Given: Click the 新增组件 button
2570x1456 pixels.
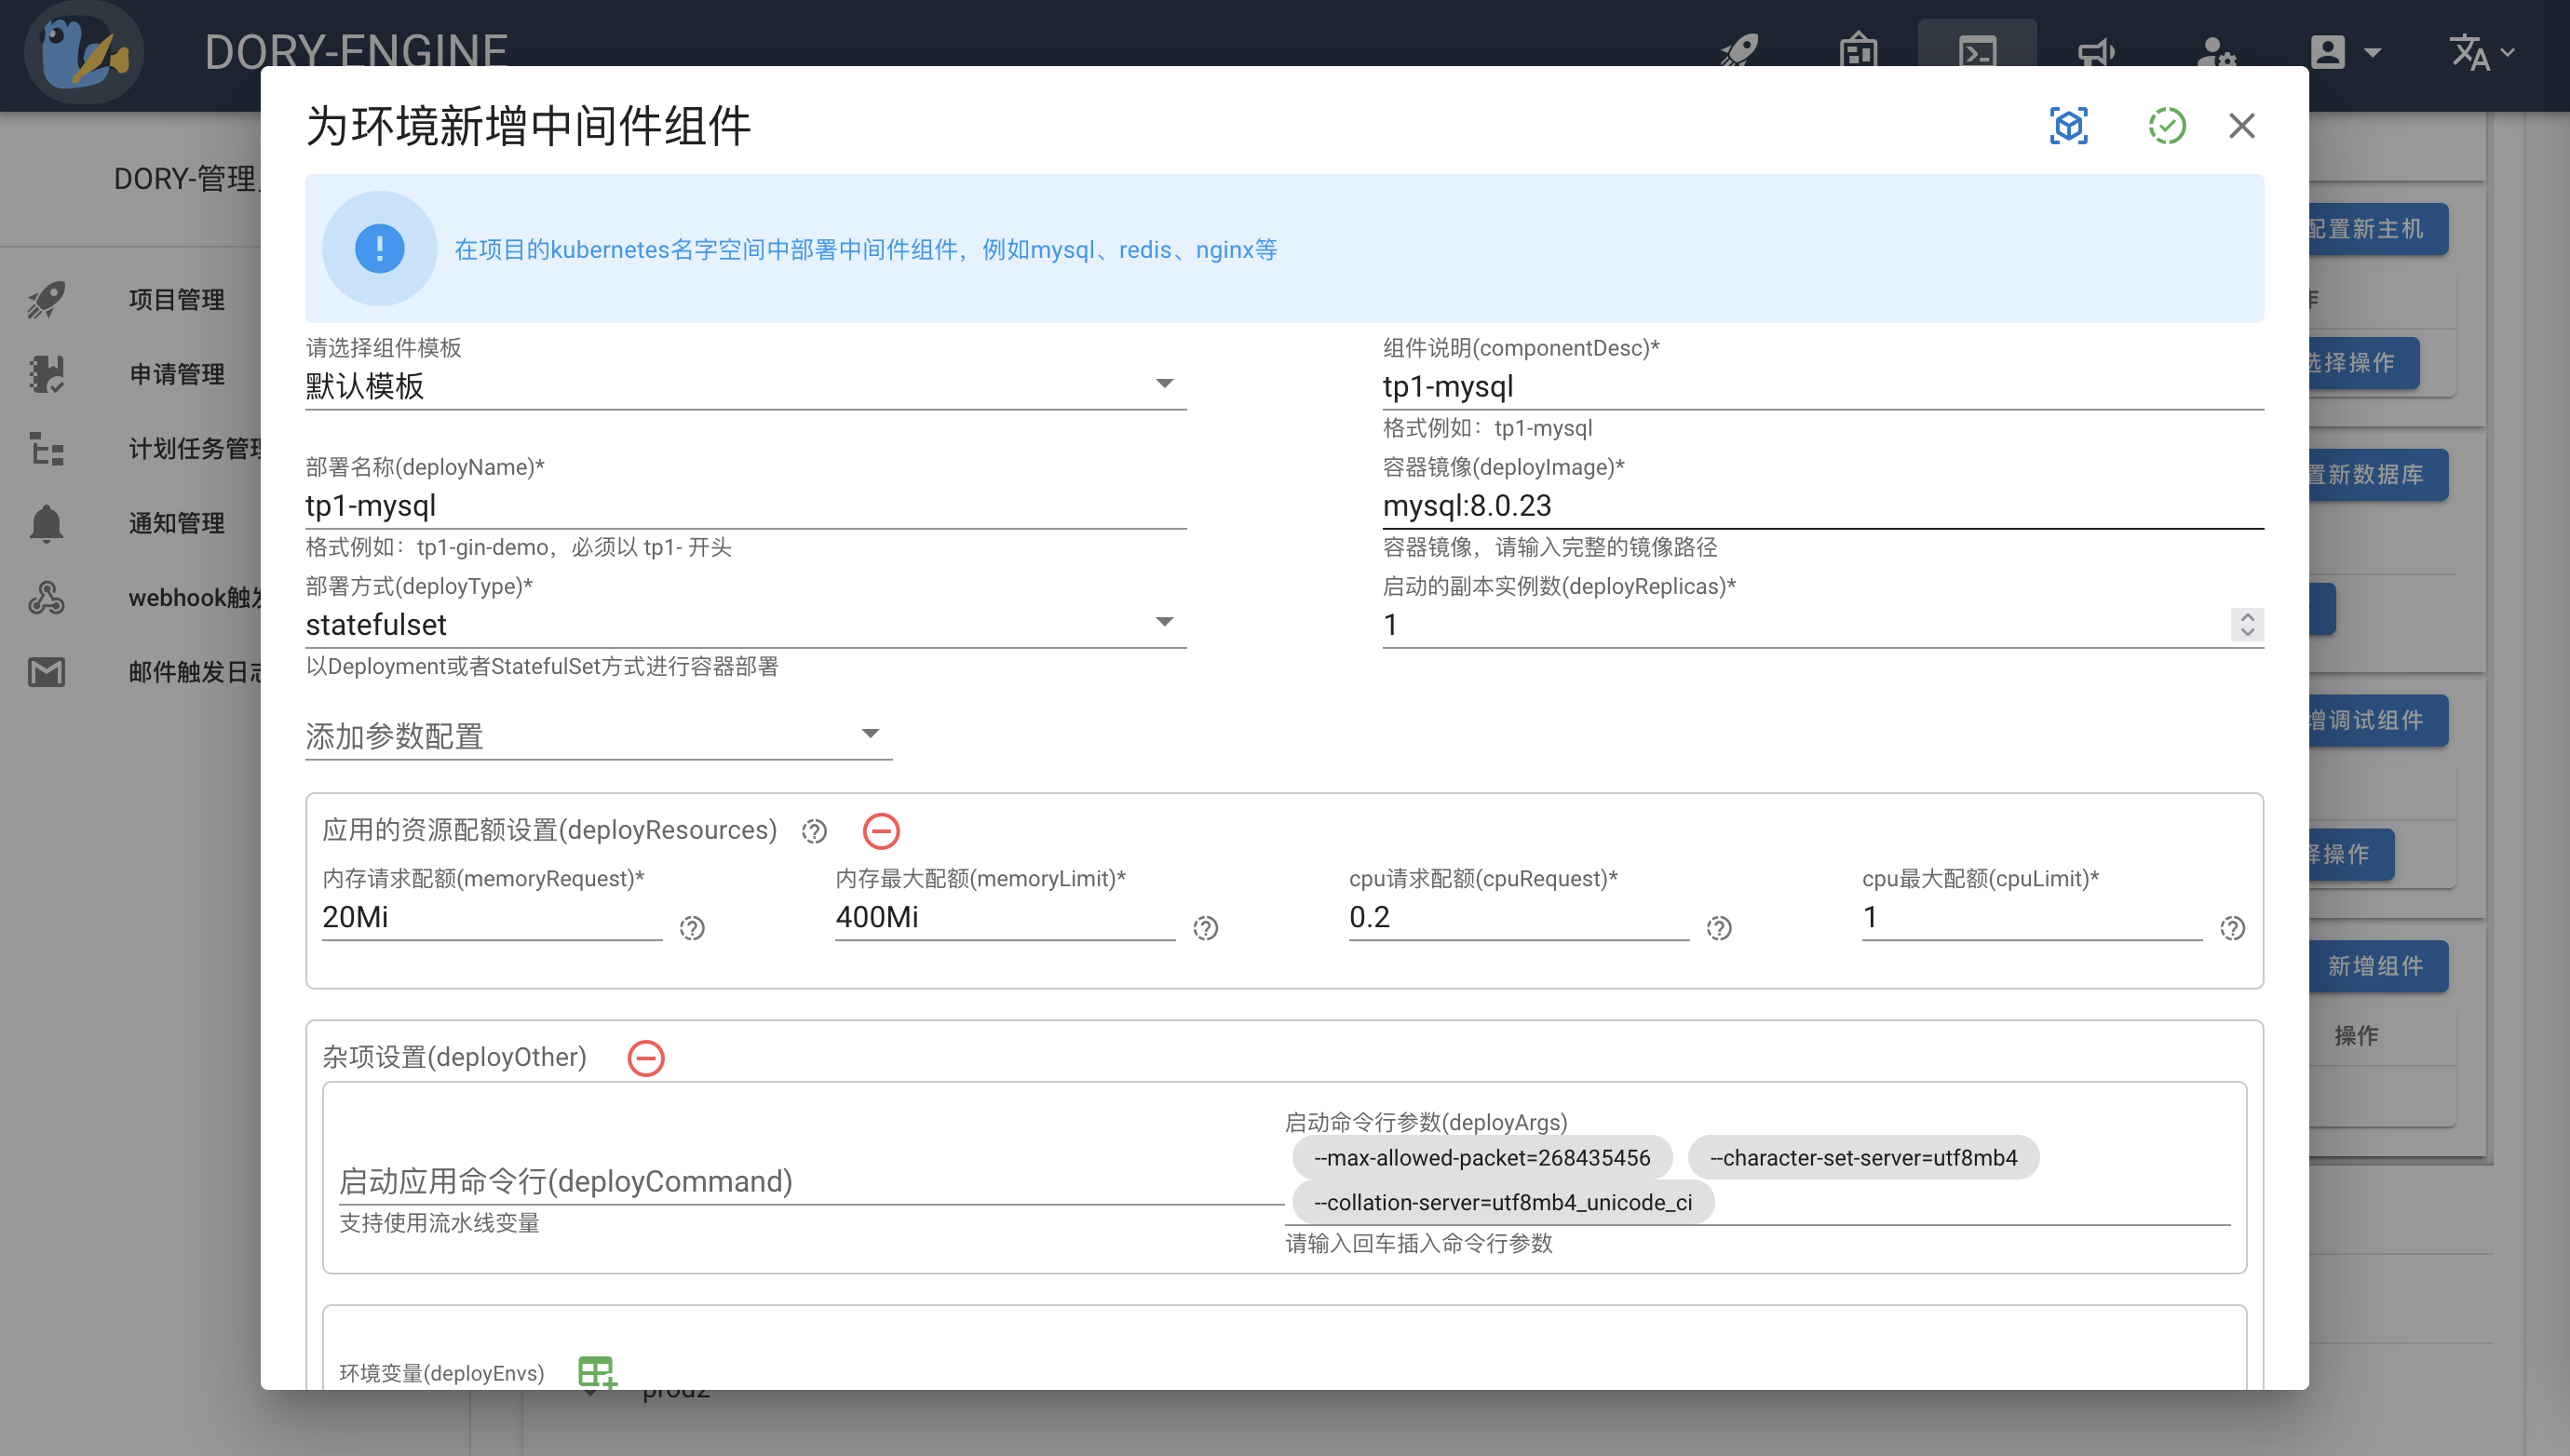Looking at the screenshot, I should pos(2379,966).
